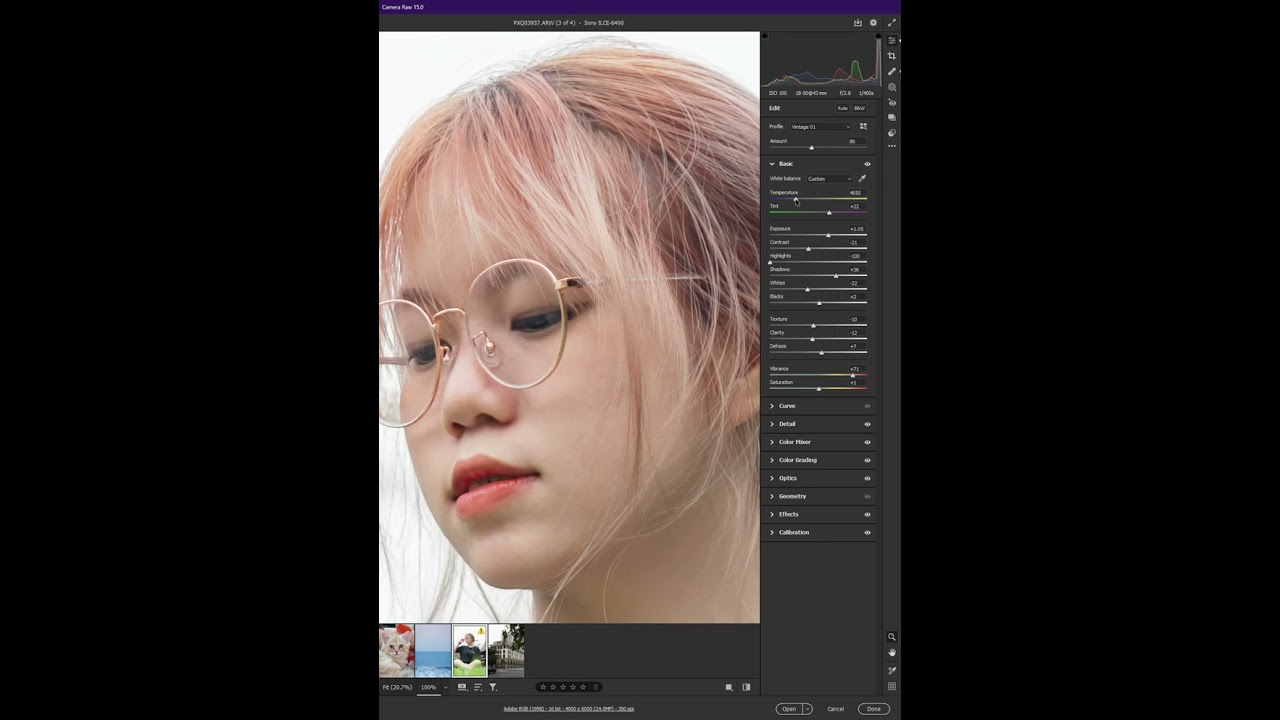The height and width of the screenshot is (720, 1280).
Task: Click the Vibrance slider handle
Action: click(853, 376)
